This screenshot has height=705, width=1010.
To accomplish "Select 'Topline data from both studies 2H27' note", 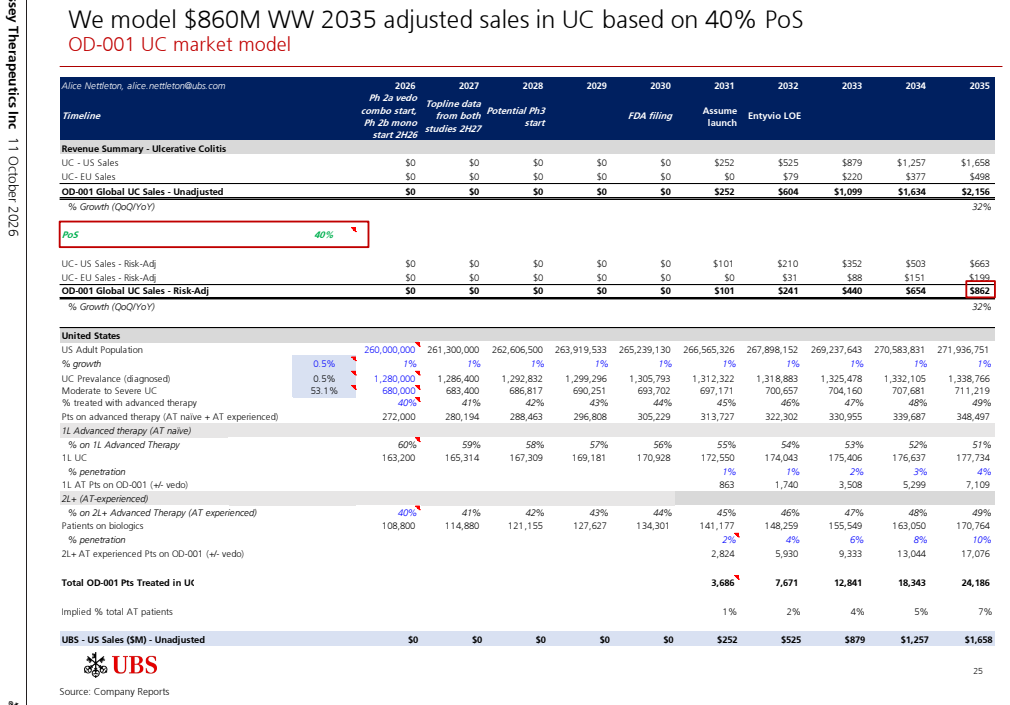I will tap(453, 116).
